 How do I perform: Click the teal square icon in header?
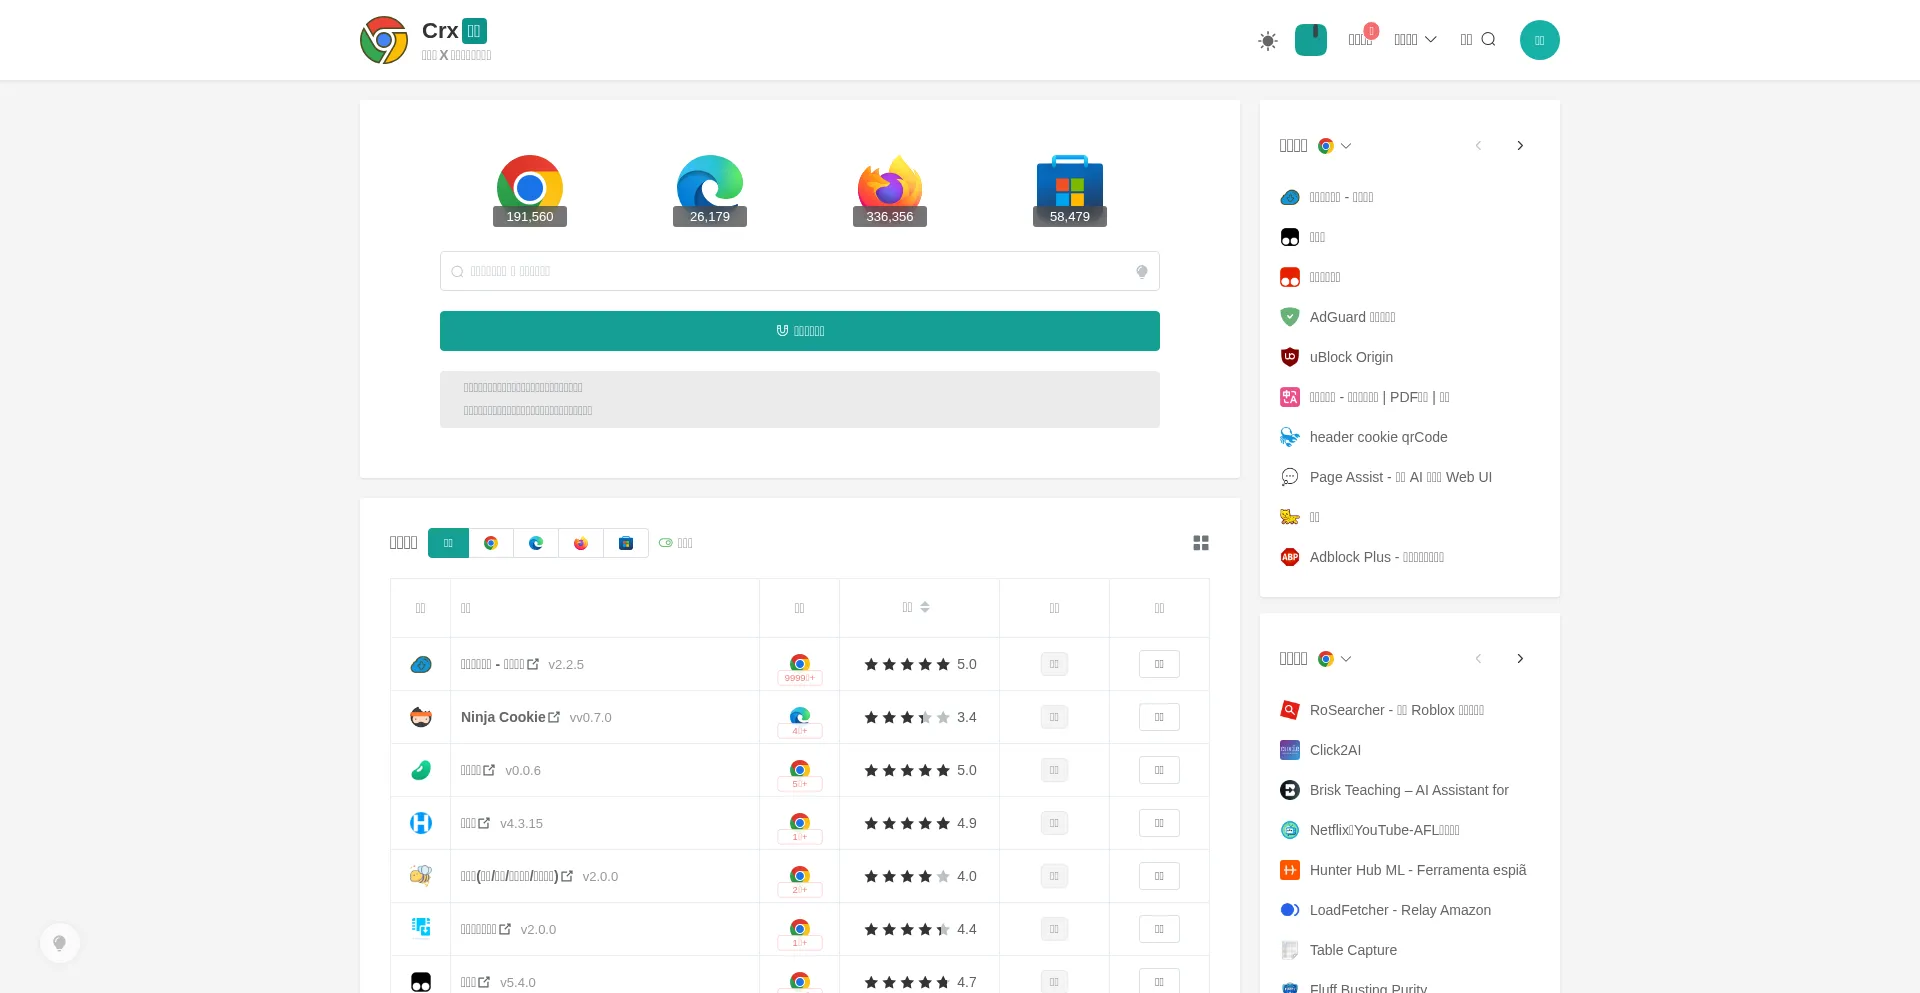point(1310,40)
